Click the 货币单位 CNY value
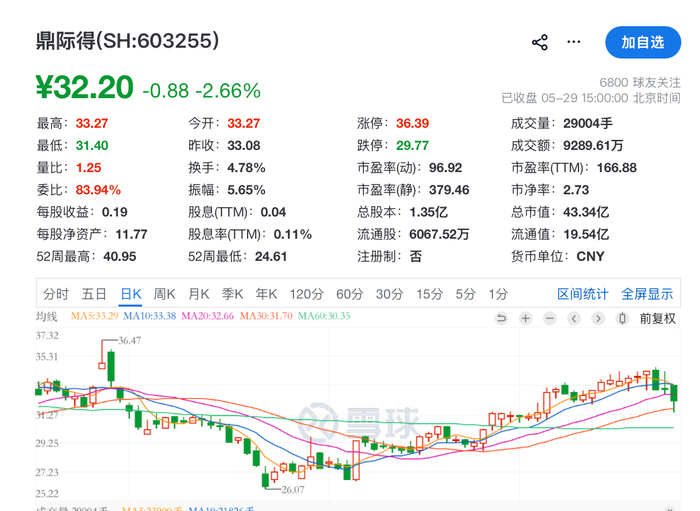Image resolution: width=700 pixels, height=511 pixels. [590, 257]
